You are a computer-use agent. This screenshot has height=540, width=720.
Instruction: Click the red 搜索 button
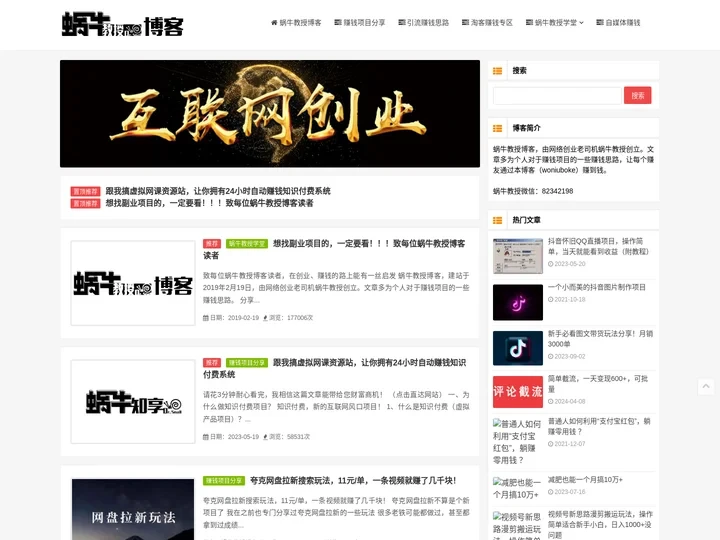click(637, 96)
